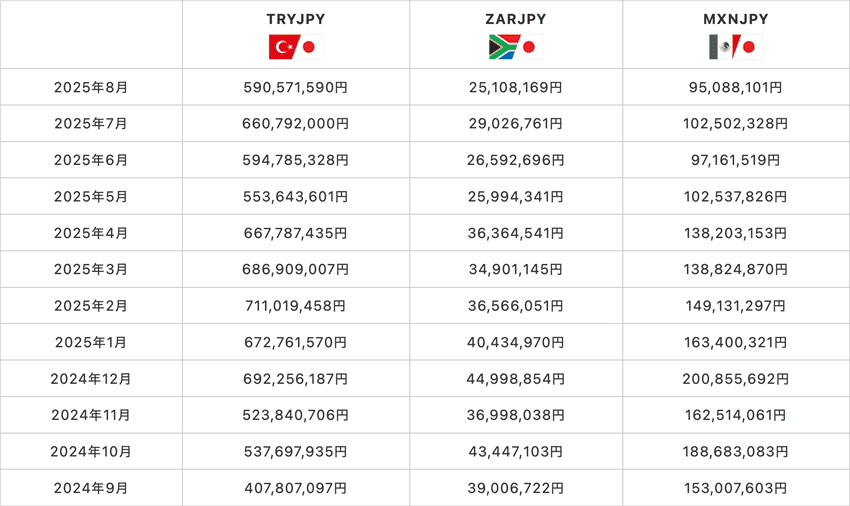Click the 2024年12月 row label

click(x=91, y=379)
